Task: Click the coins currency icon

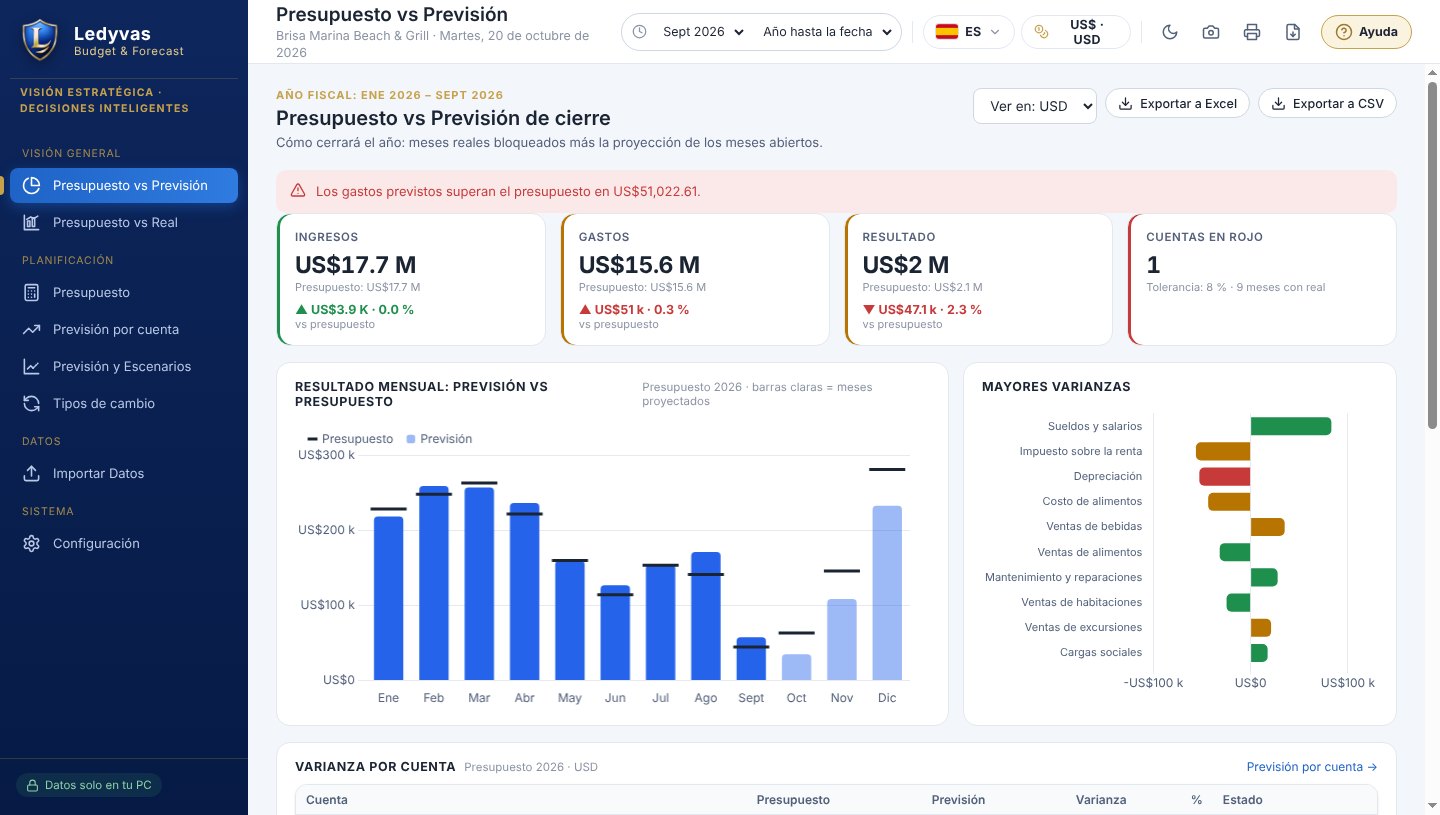Action: click(x=1042, y=32)
